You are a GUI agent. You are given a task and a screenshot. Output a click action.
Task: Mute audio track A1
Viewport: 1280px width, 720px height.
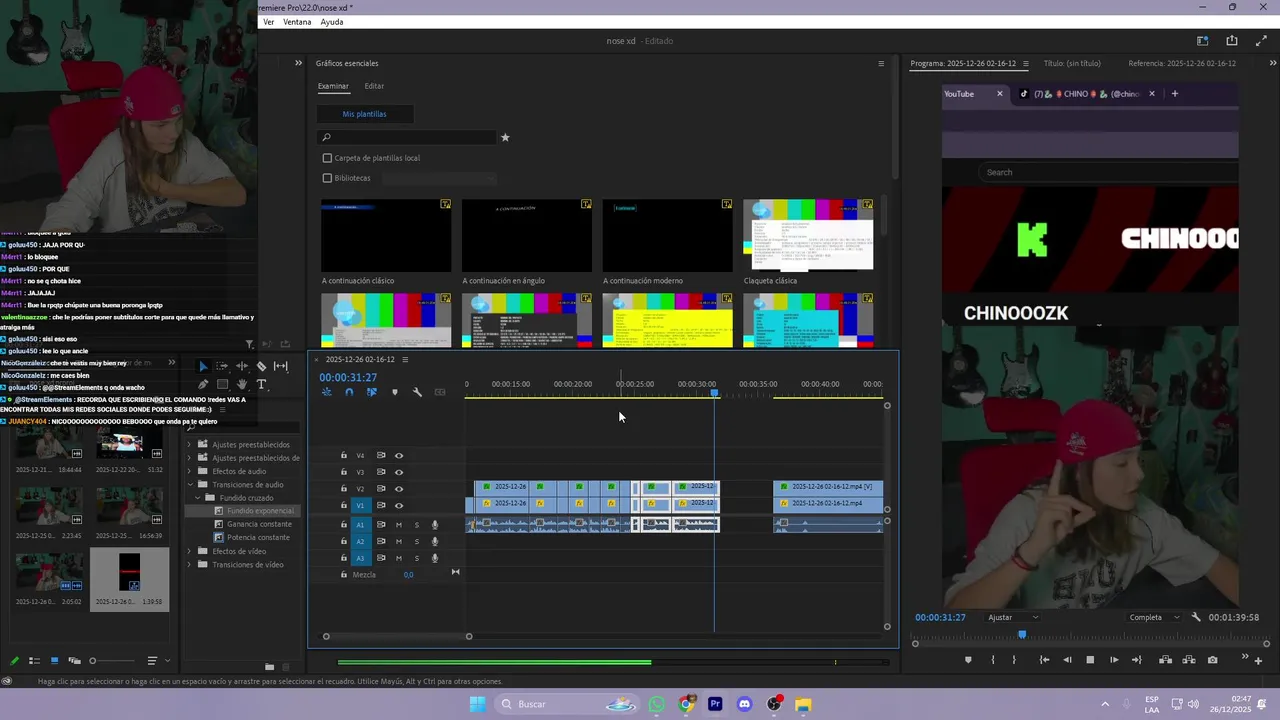(399, 525)
